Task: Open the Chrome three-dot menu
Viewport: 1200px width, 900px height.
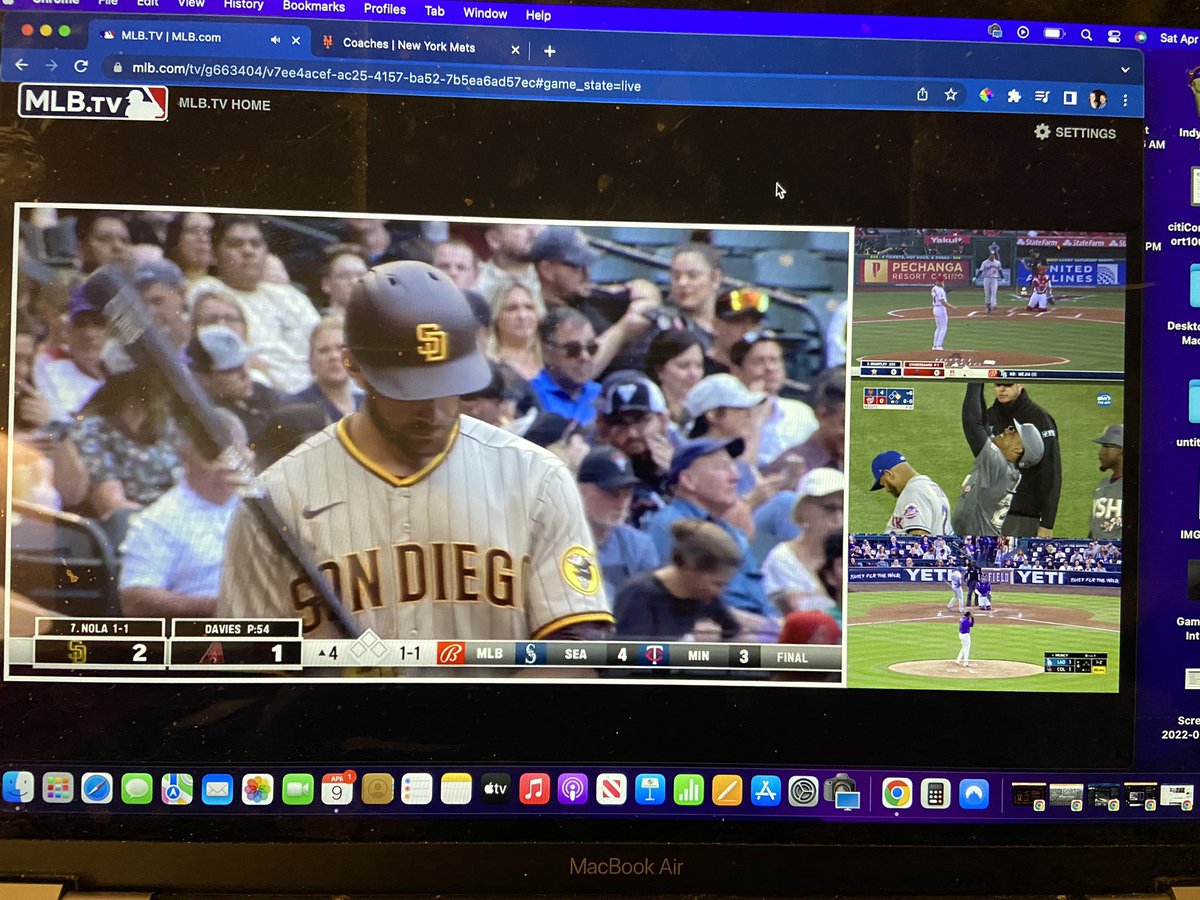Action: point(1127,100)
